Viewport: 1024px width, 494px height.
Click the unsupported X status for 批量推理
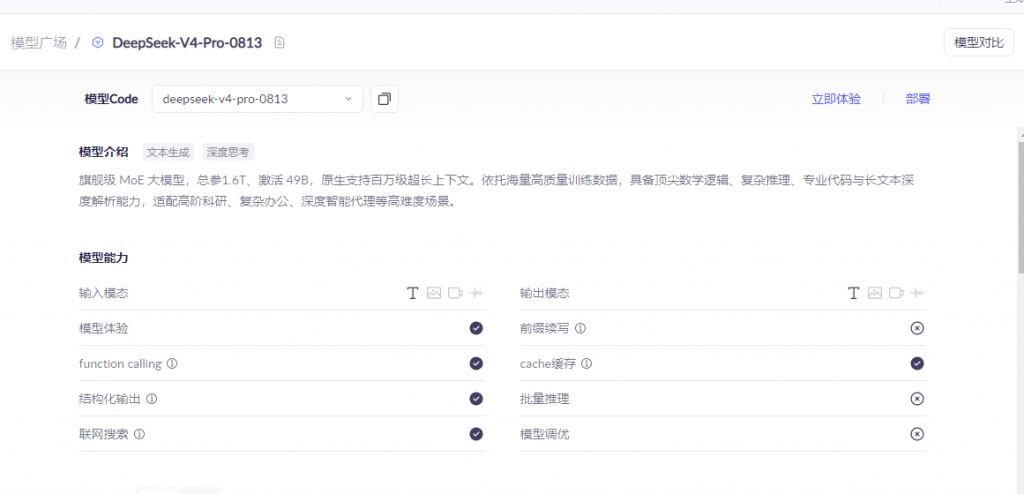coord(917,399)
